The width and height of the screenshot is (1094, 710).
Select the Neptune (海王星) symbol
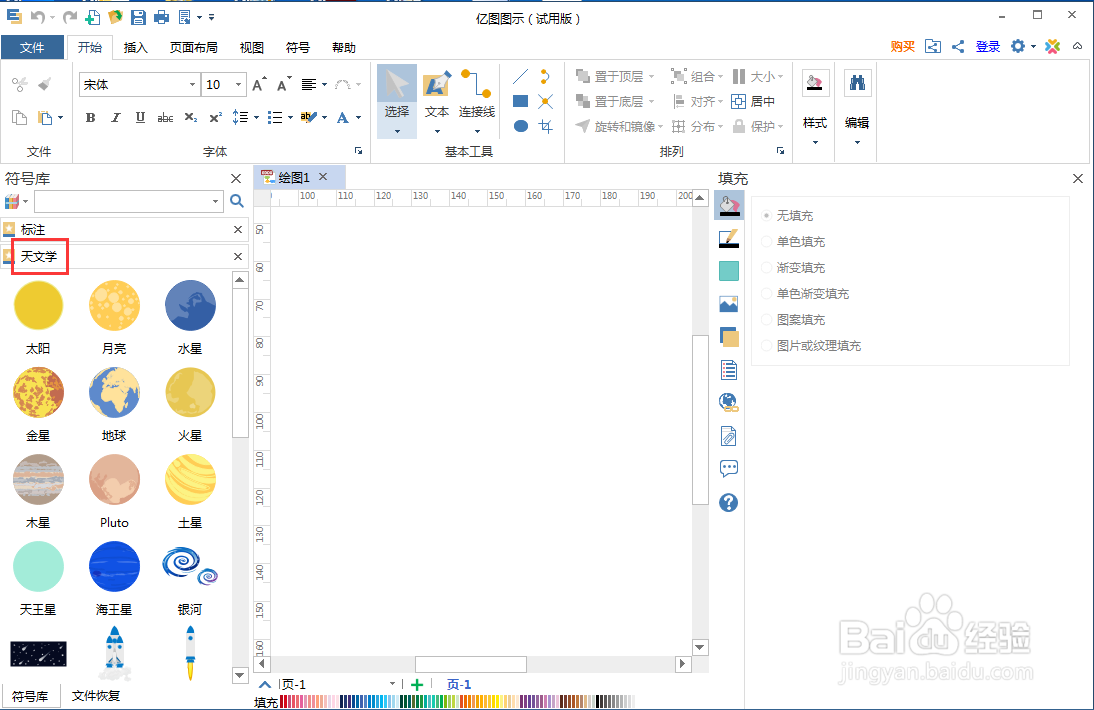point(114,566)
